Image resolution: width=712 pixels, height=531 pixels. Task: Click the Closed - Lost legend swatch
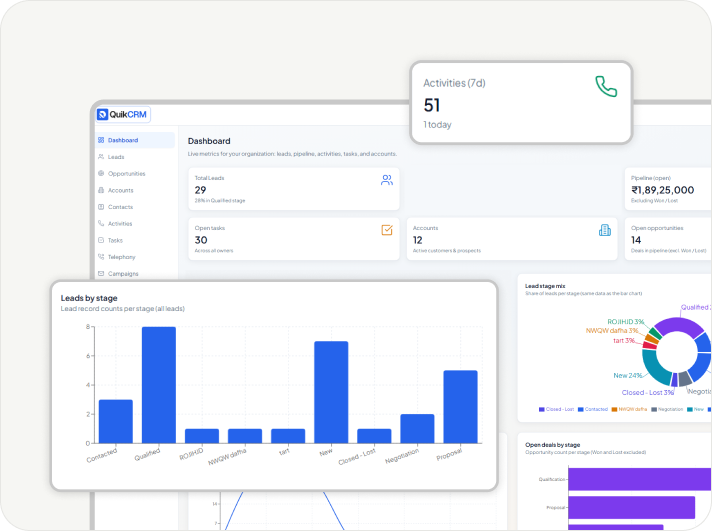[x=541, y=409]
